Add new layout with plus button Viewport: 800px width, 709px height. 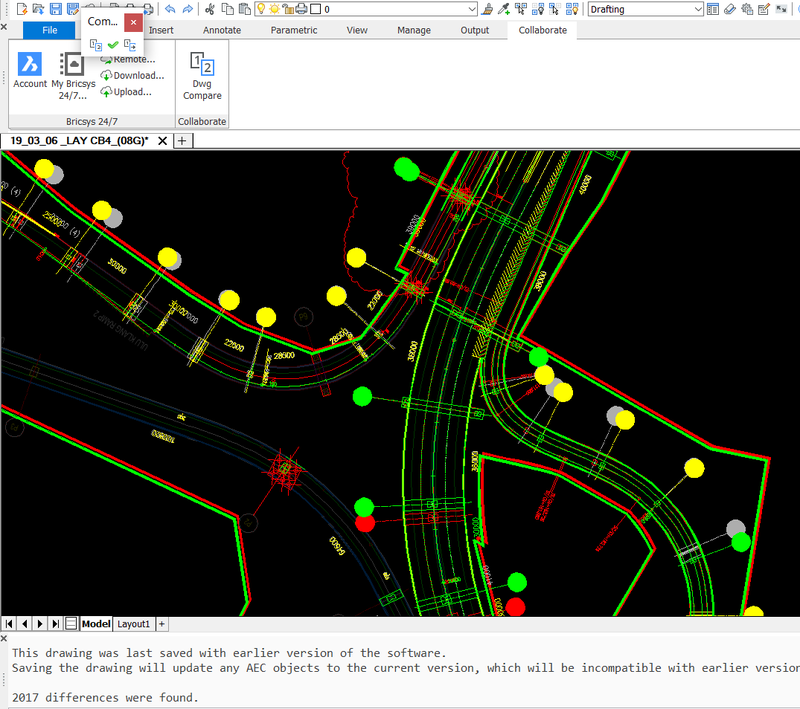[162, 624]
